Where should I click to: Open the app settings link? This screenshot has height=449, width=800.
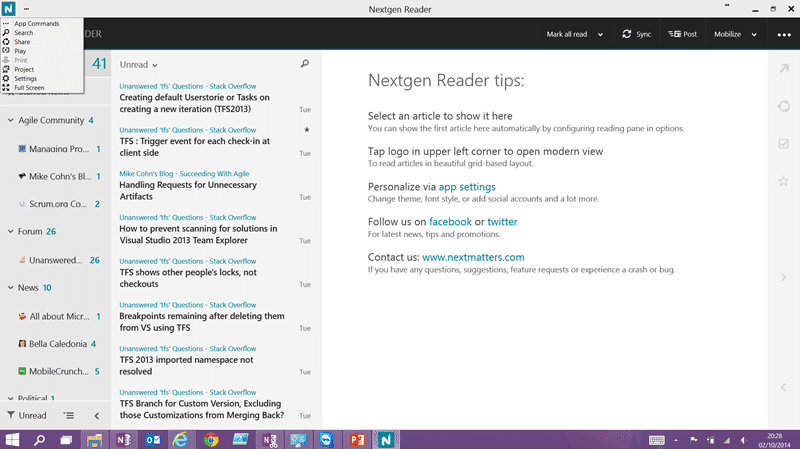467,187
